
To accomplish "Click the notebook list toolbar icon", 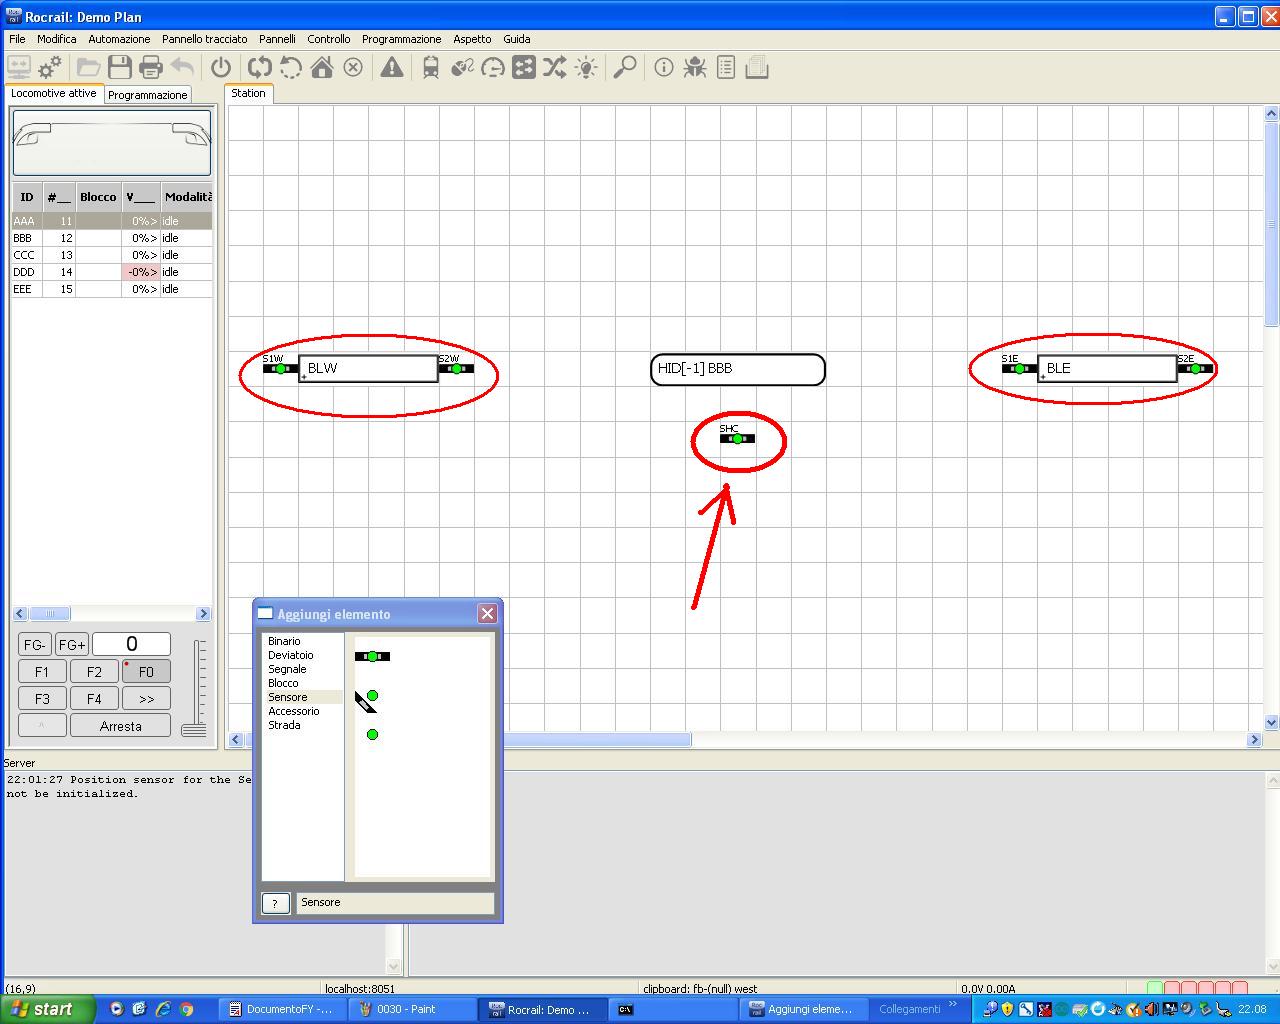I will 726,67.
